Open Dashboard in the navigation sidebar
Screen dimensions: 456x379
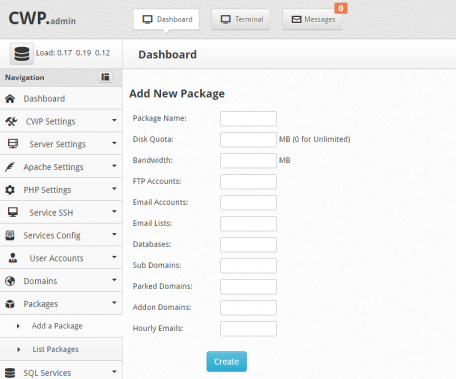tap(61, 99)
